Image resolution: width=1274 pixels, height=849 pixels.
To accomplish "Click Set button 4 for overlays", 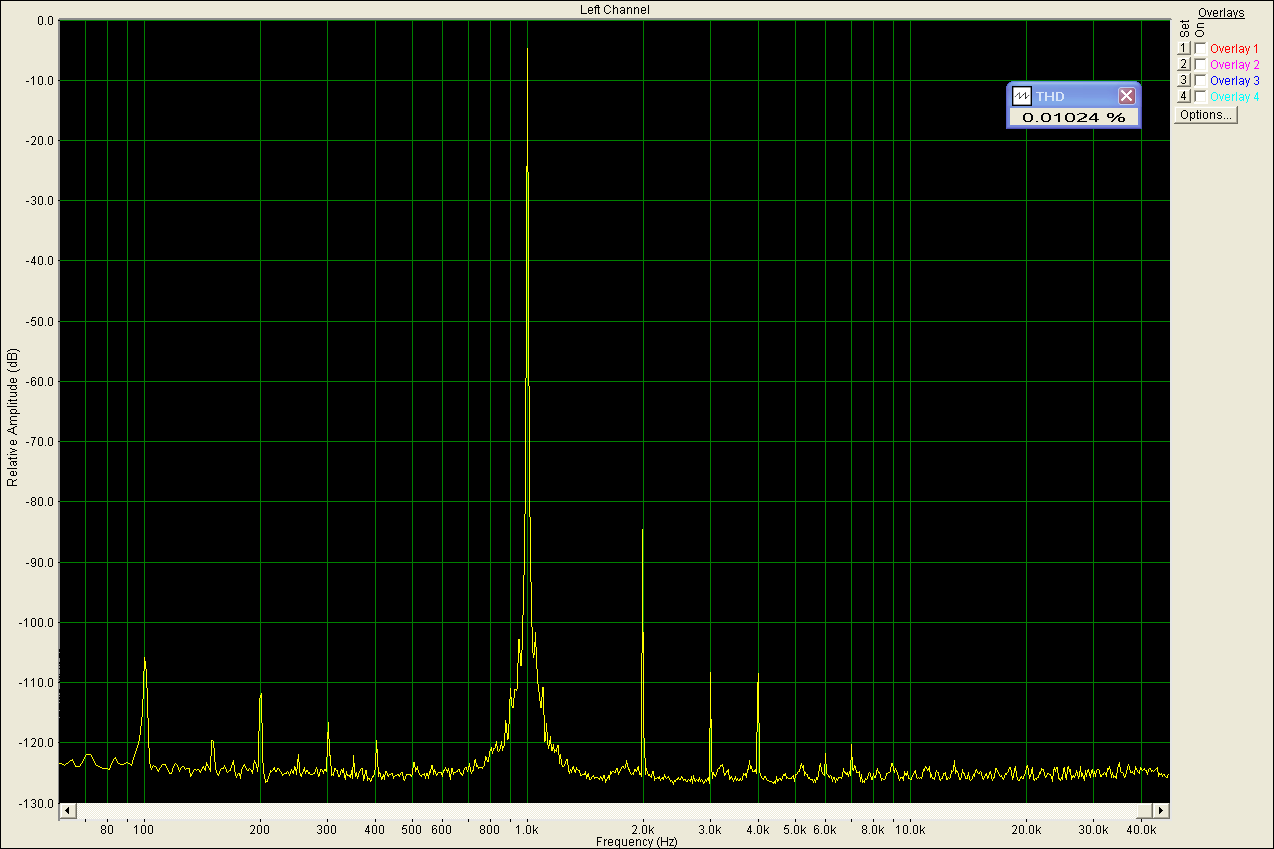I will point(1183,96).
